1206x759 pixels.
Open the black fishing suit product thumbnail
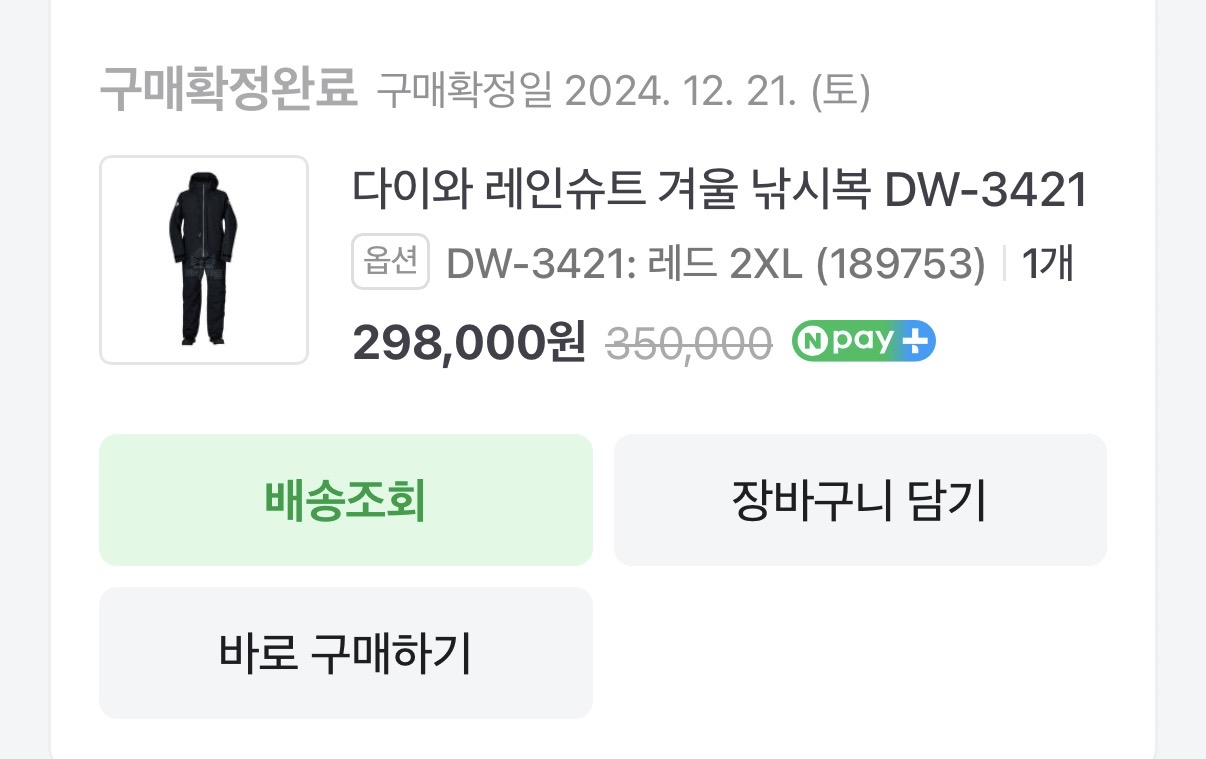(x=204, y=260)
